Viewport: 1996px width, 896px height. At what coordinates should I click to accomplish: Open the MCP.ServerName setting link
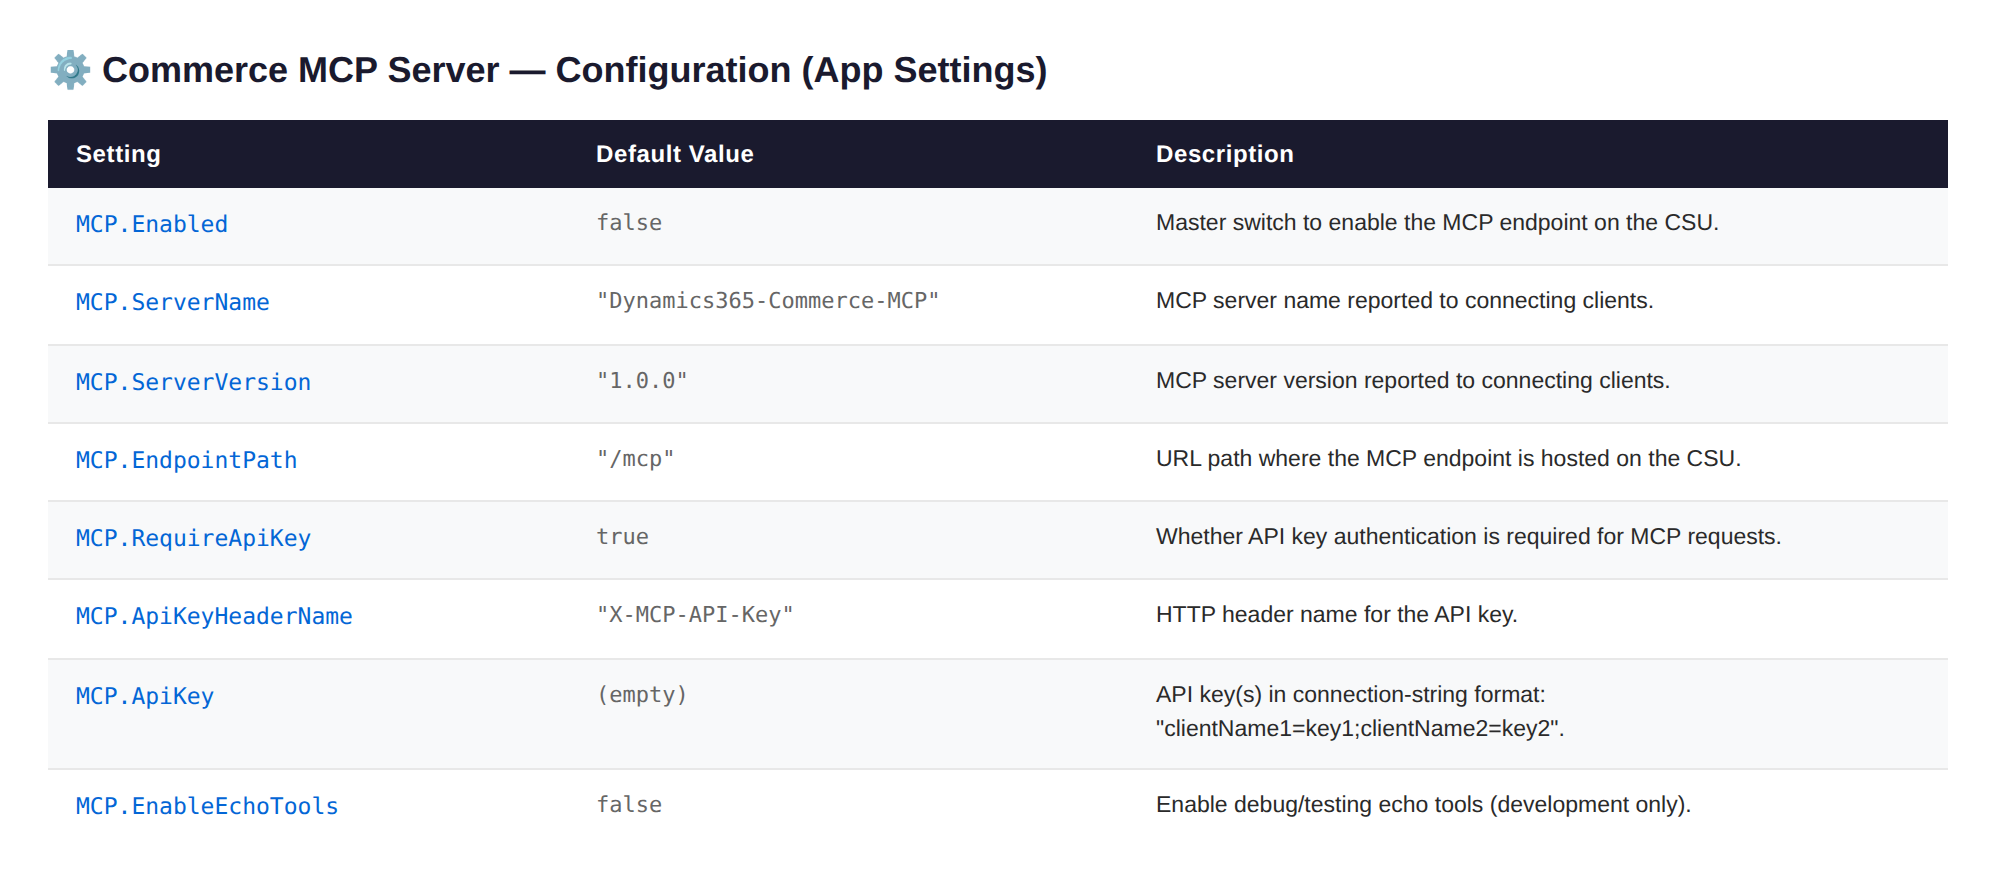point(173,302)
